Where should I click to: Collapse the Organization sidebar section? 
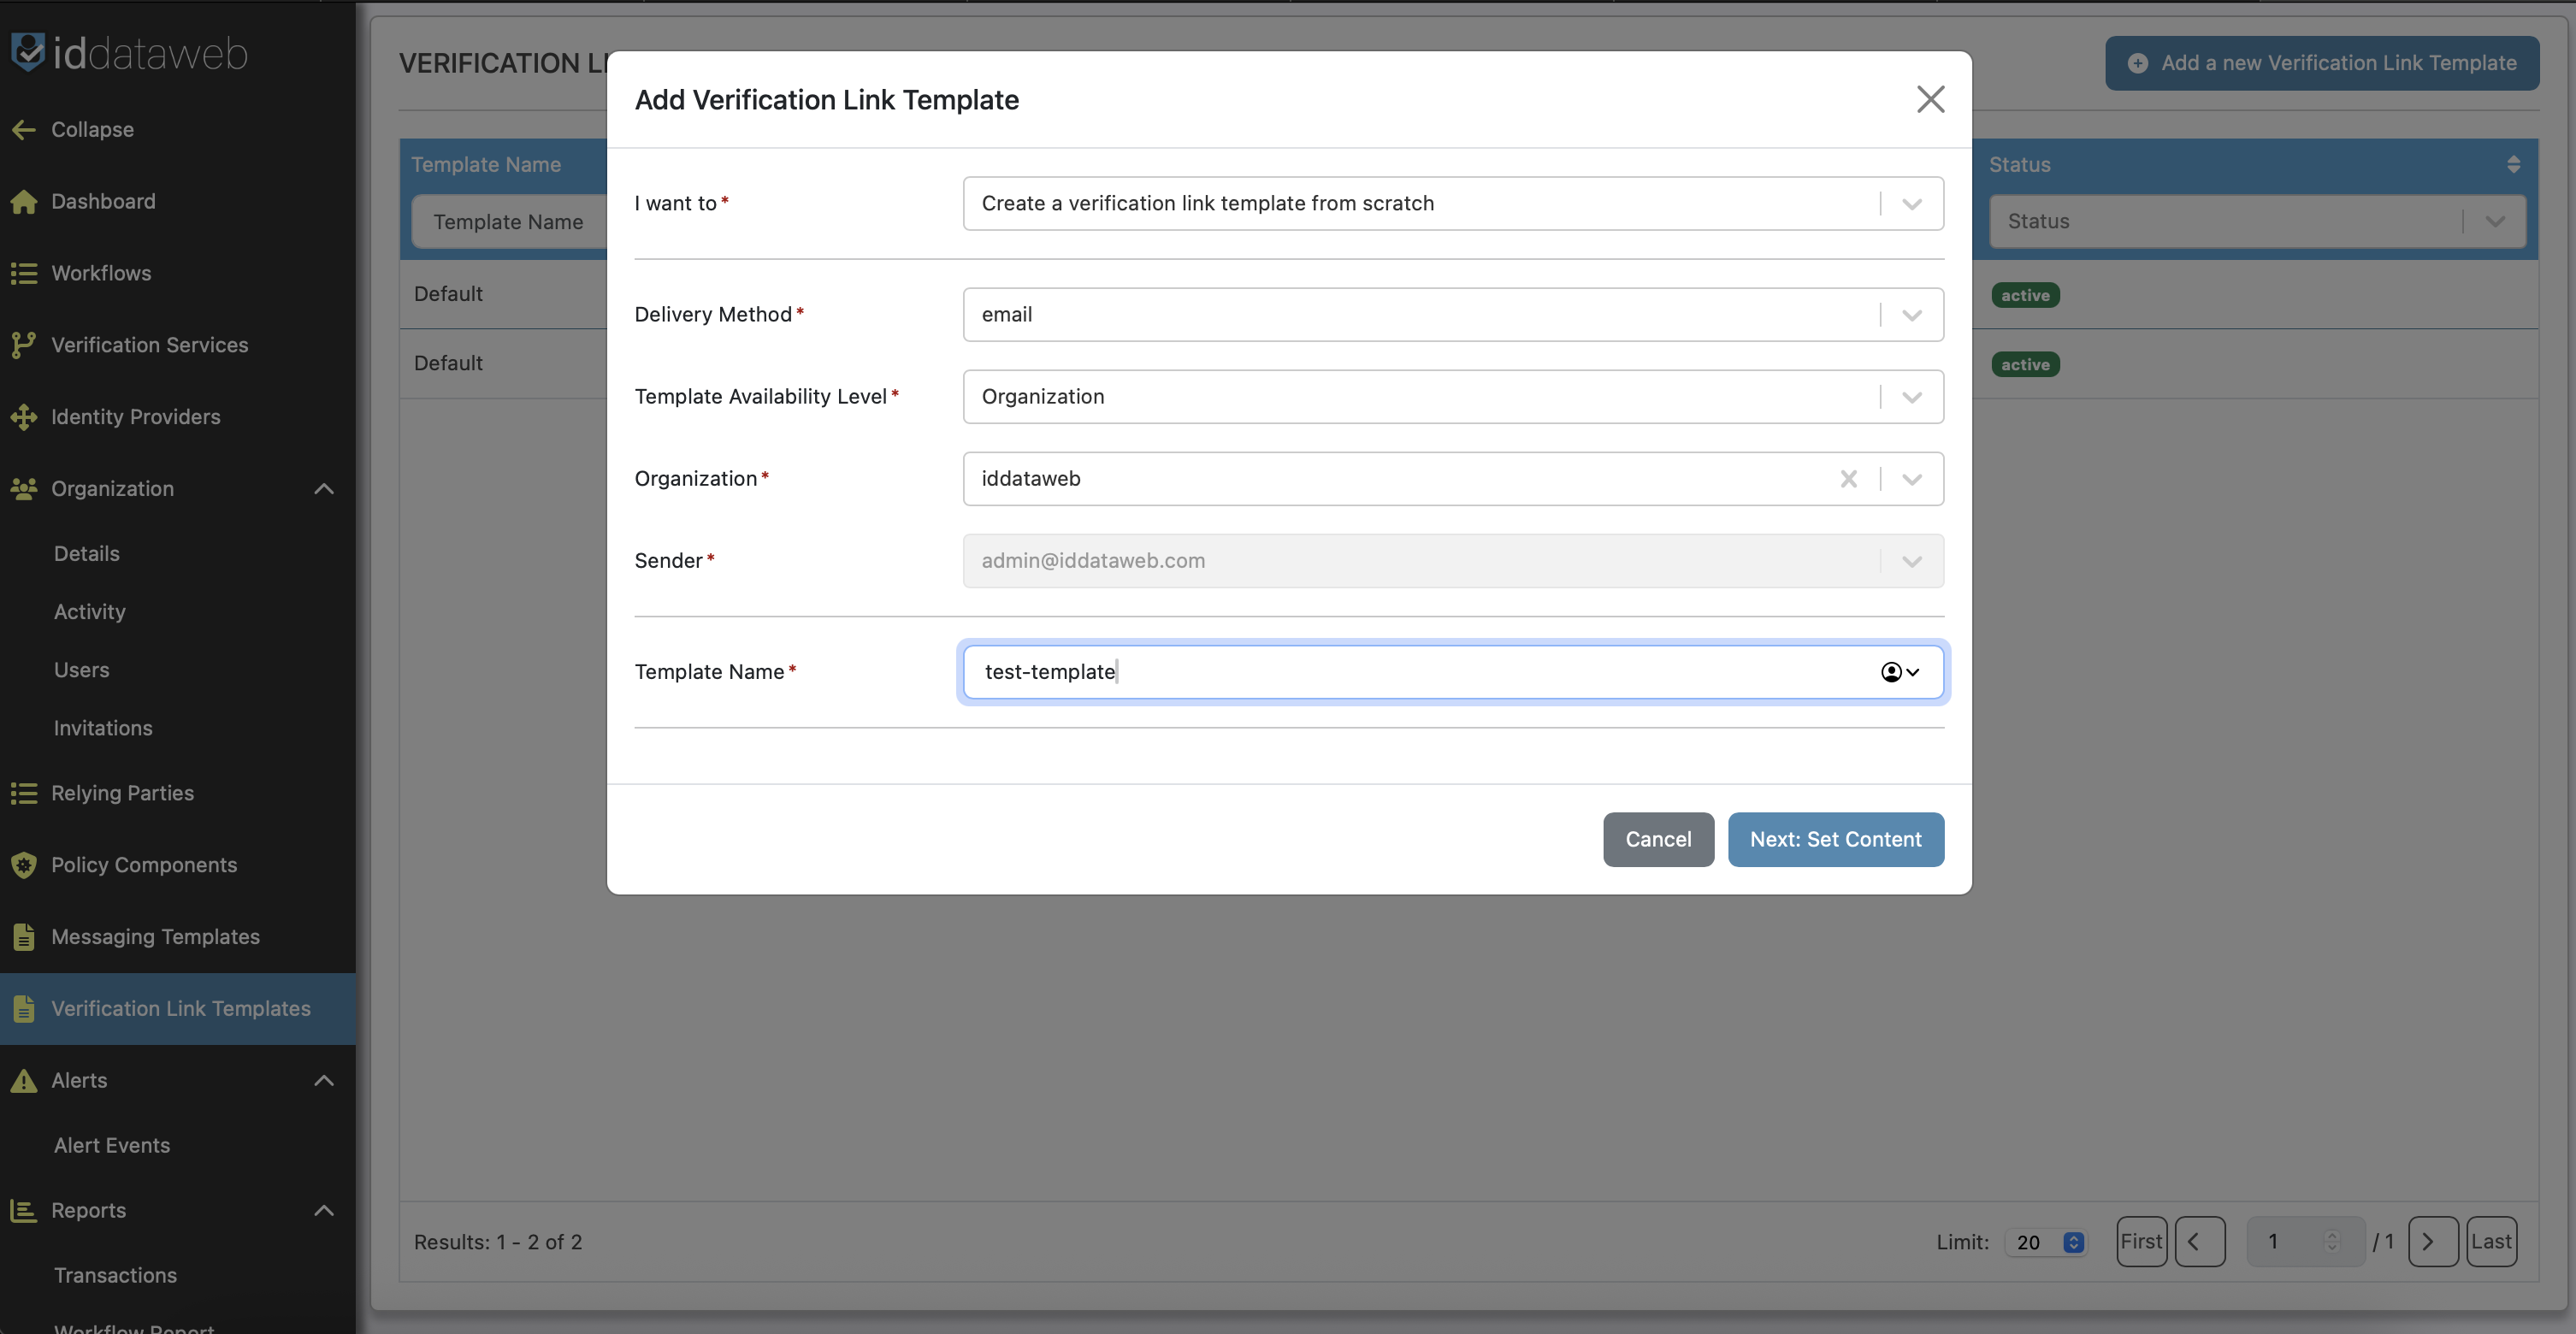pos(323,489)
